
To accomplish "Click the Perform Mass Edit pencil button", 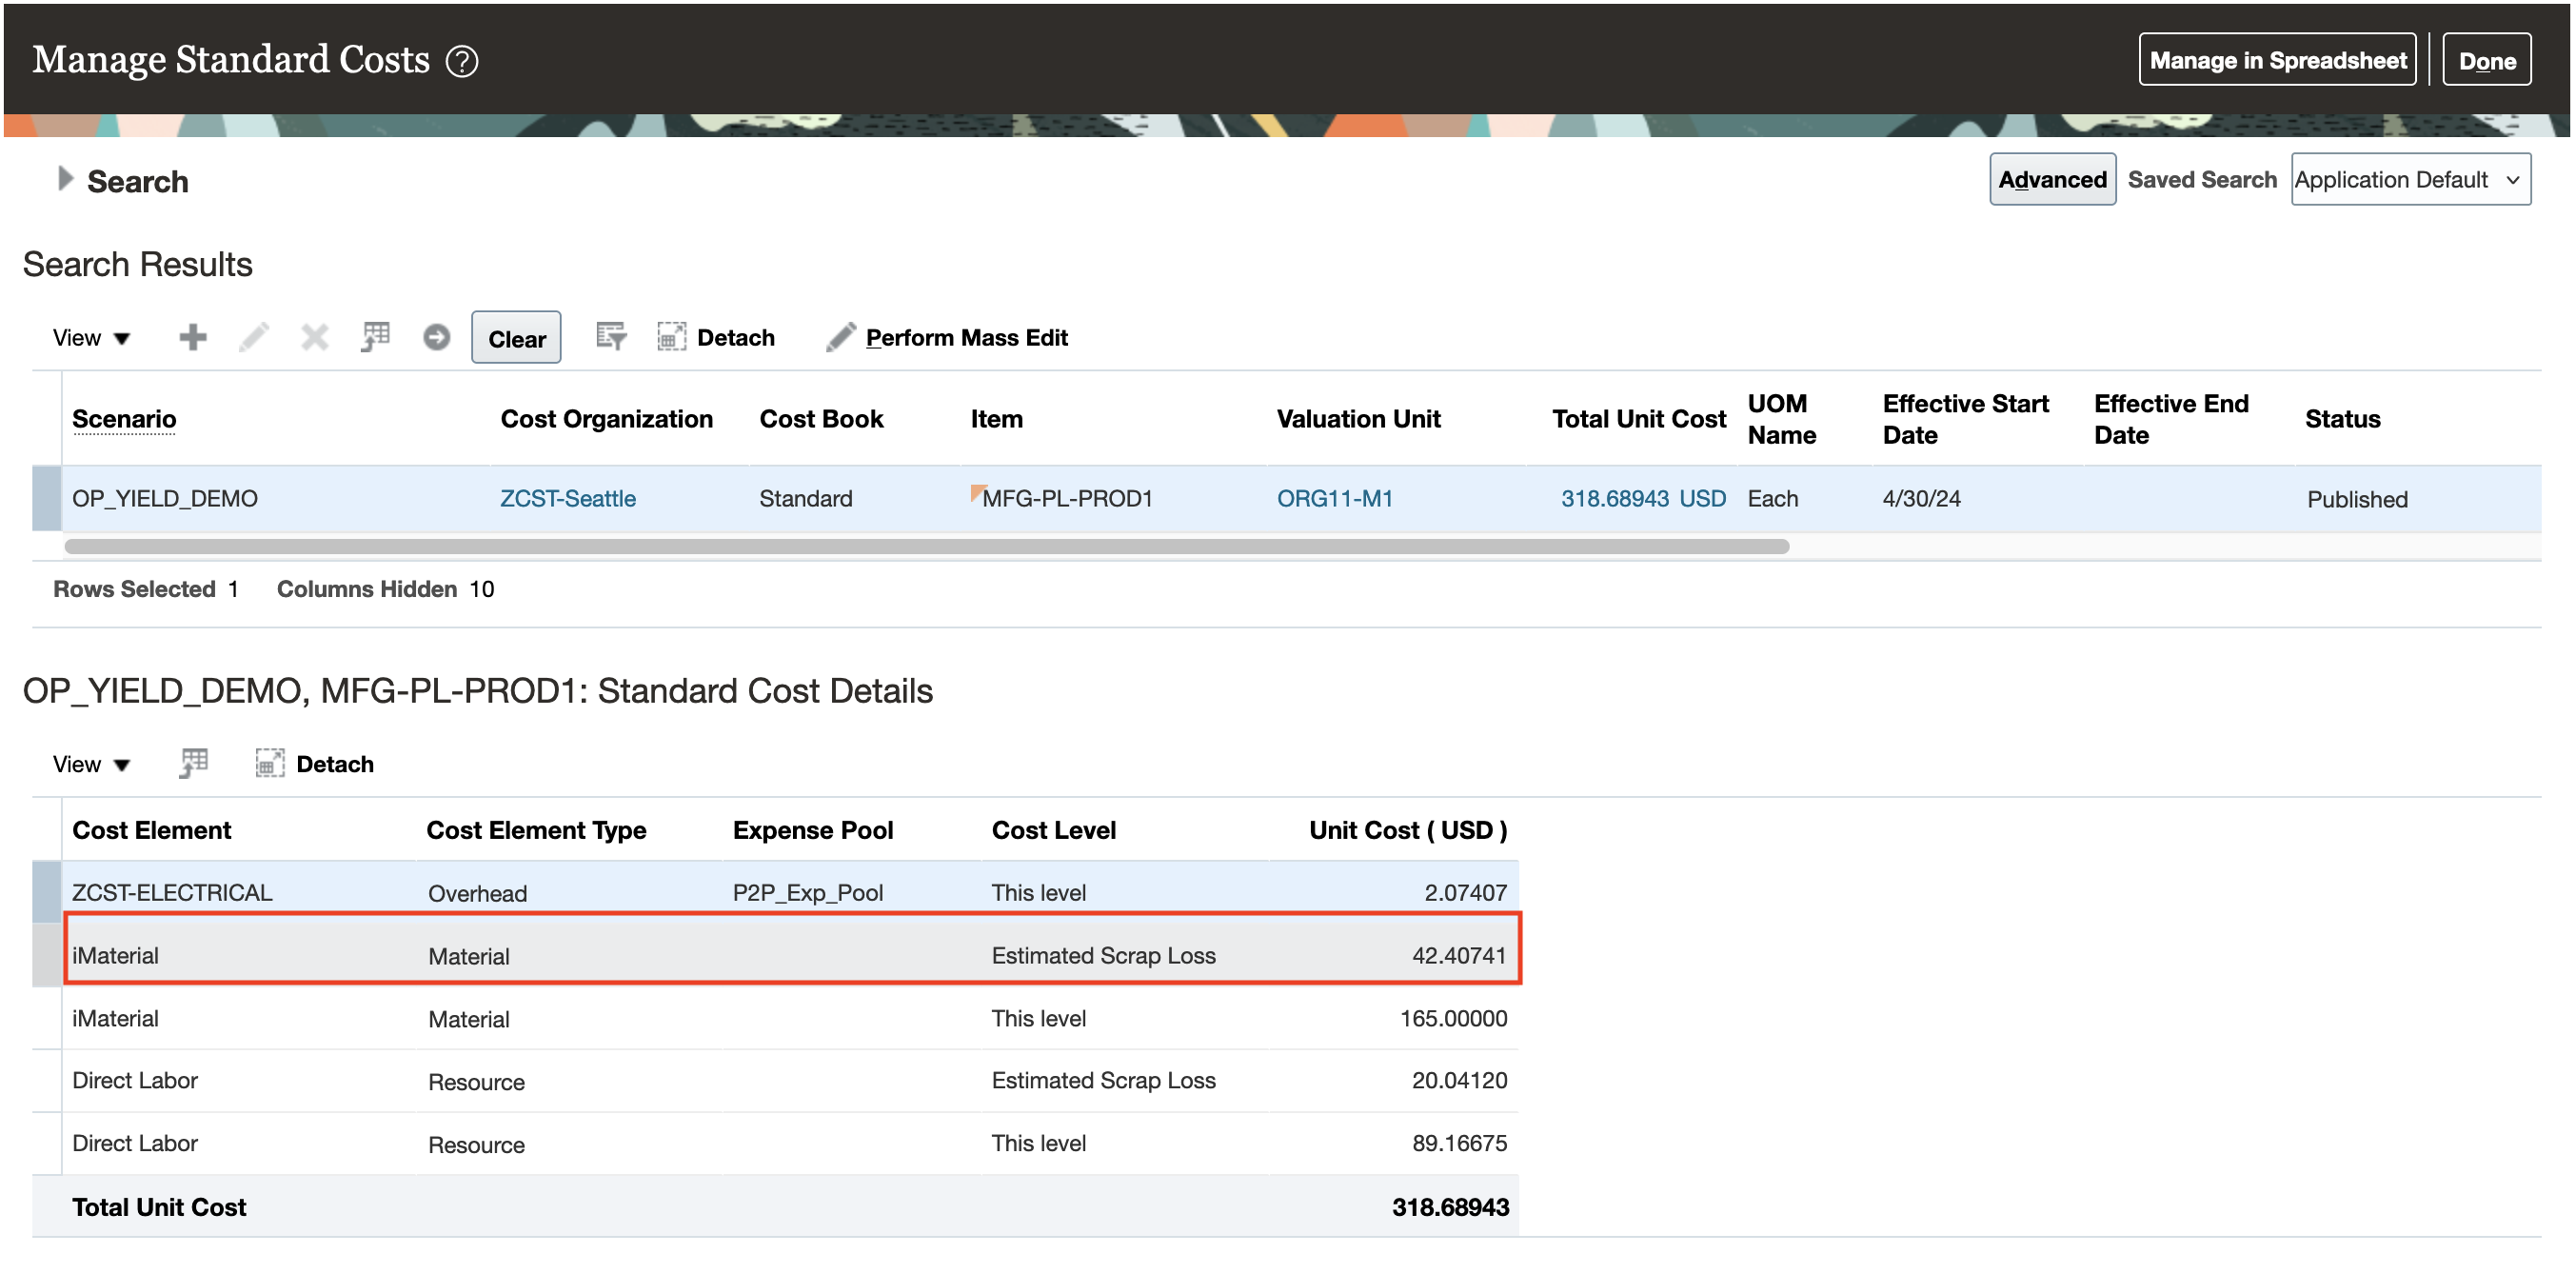I will pyautogui.click(x=947, y=338).
